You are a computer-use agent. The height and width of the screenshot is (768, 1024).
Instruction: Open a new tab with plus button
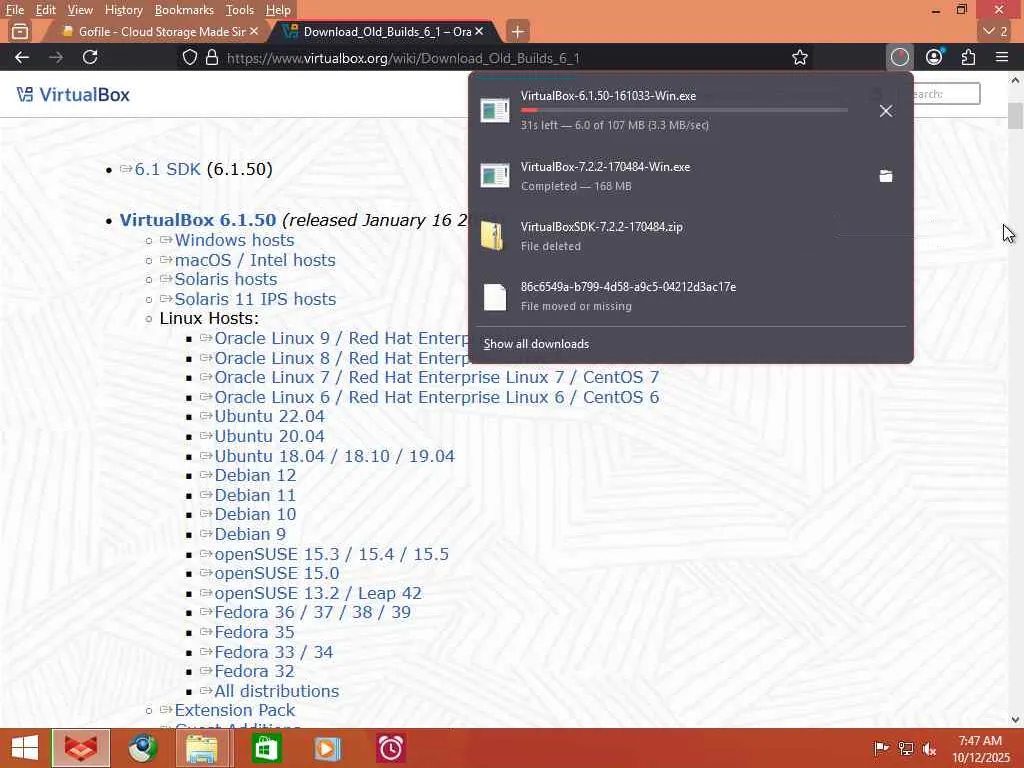[x=517, y=31]
